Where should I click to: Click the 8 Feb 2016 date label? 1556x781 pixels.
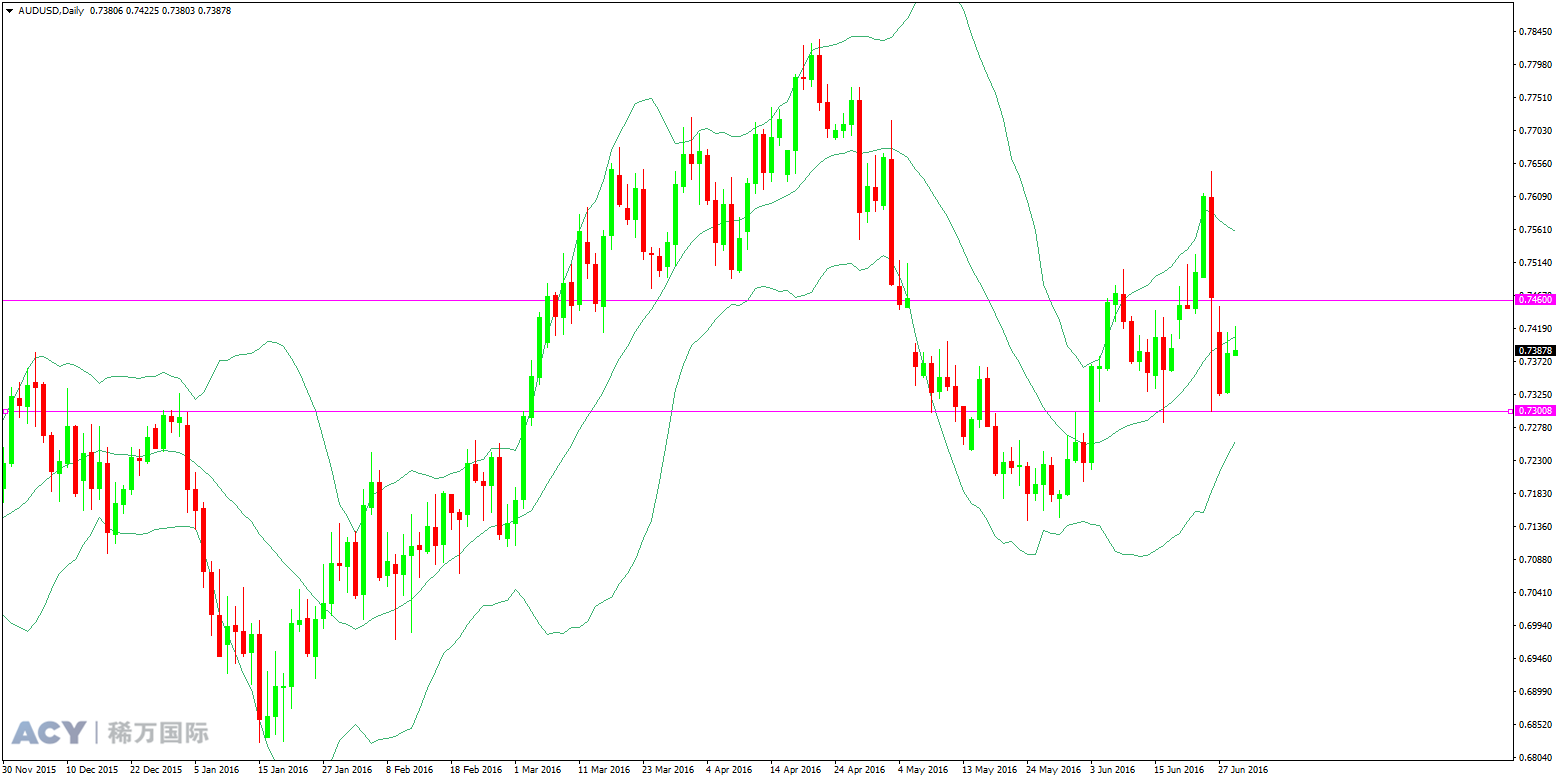coord(410,771)
